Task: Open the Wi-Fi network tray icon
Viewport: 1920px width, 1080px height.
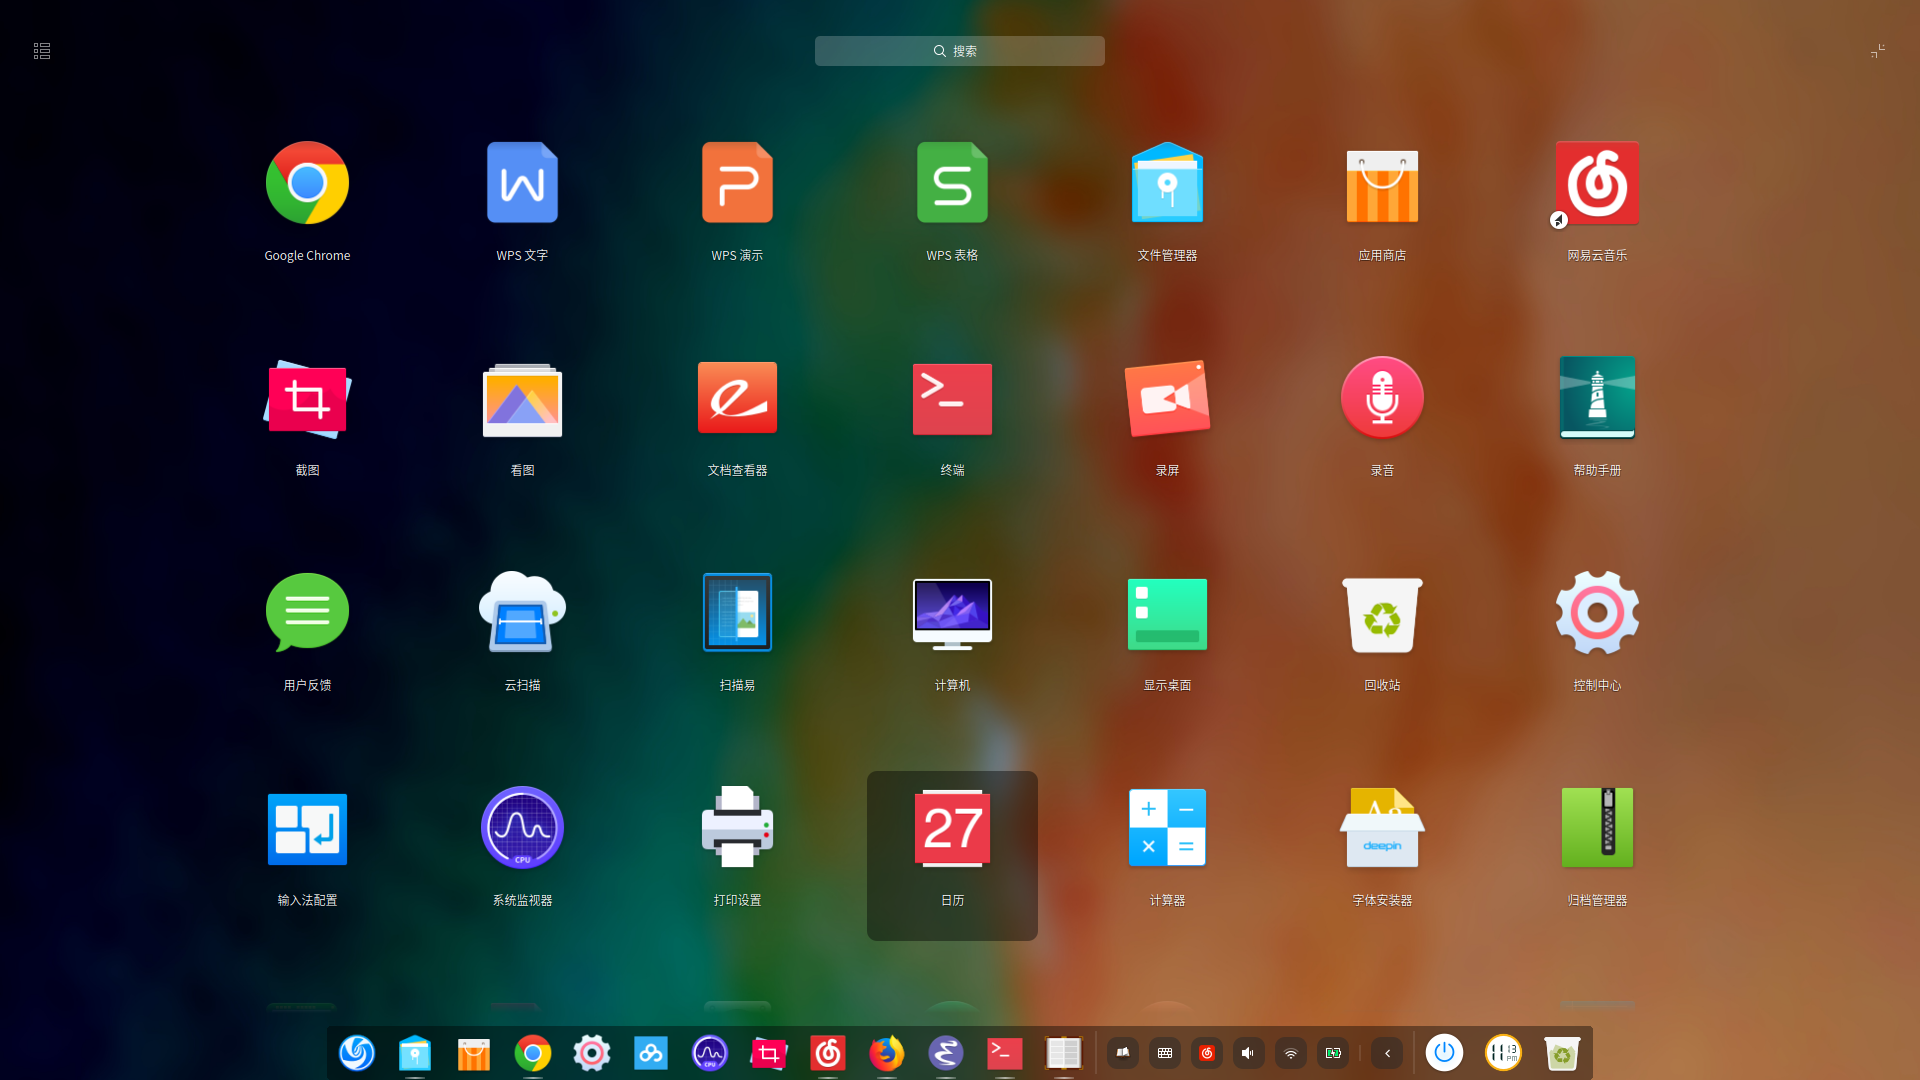Action: click(1291, 1053)
